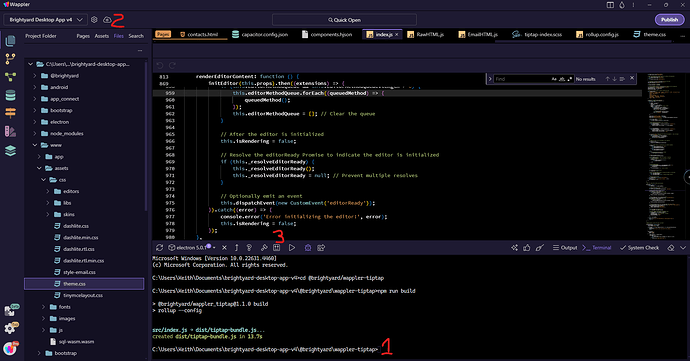
Task: Toggle regex option in Find bar
Action: point(569,79)
